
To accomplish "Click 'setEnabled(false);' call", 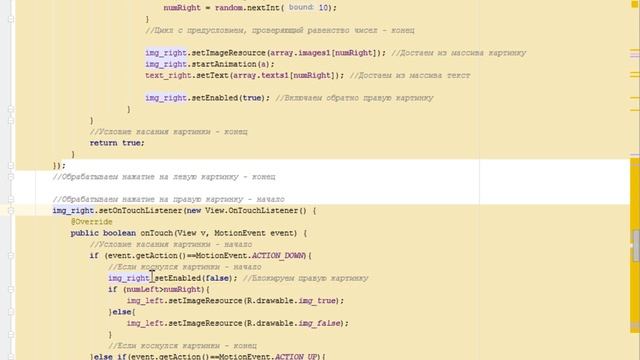I will pos(196,278).
